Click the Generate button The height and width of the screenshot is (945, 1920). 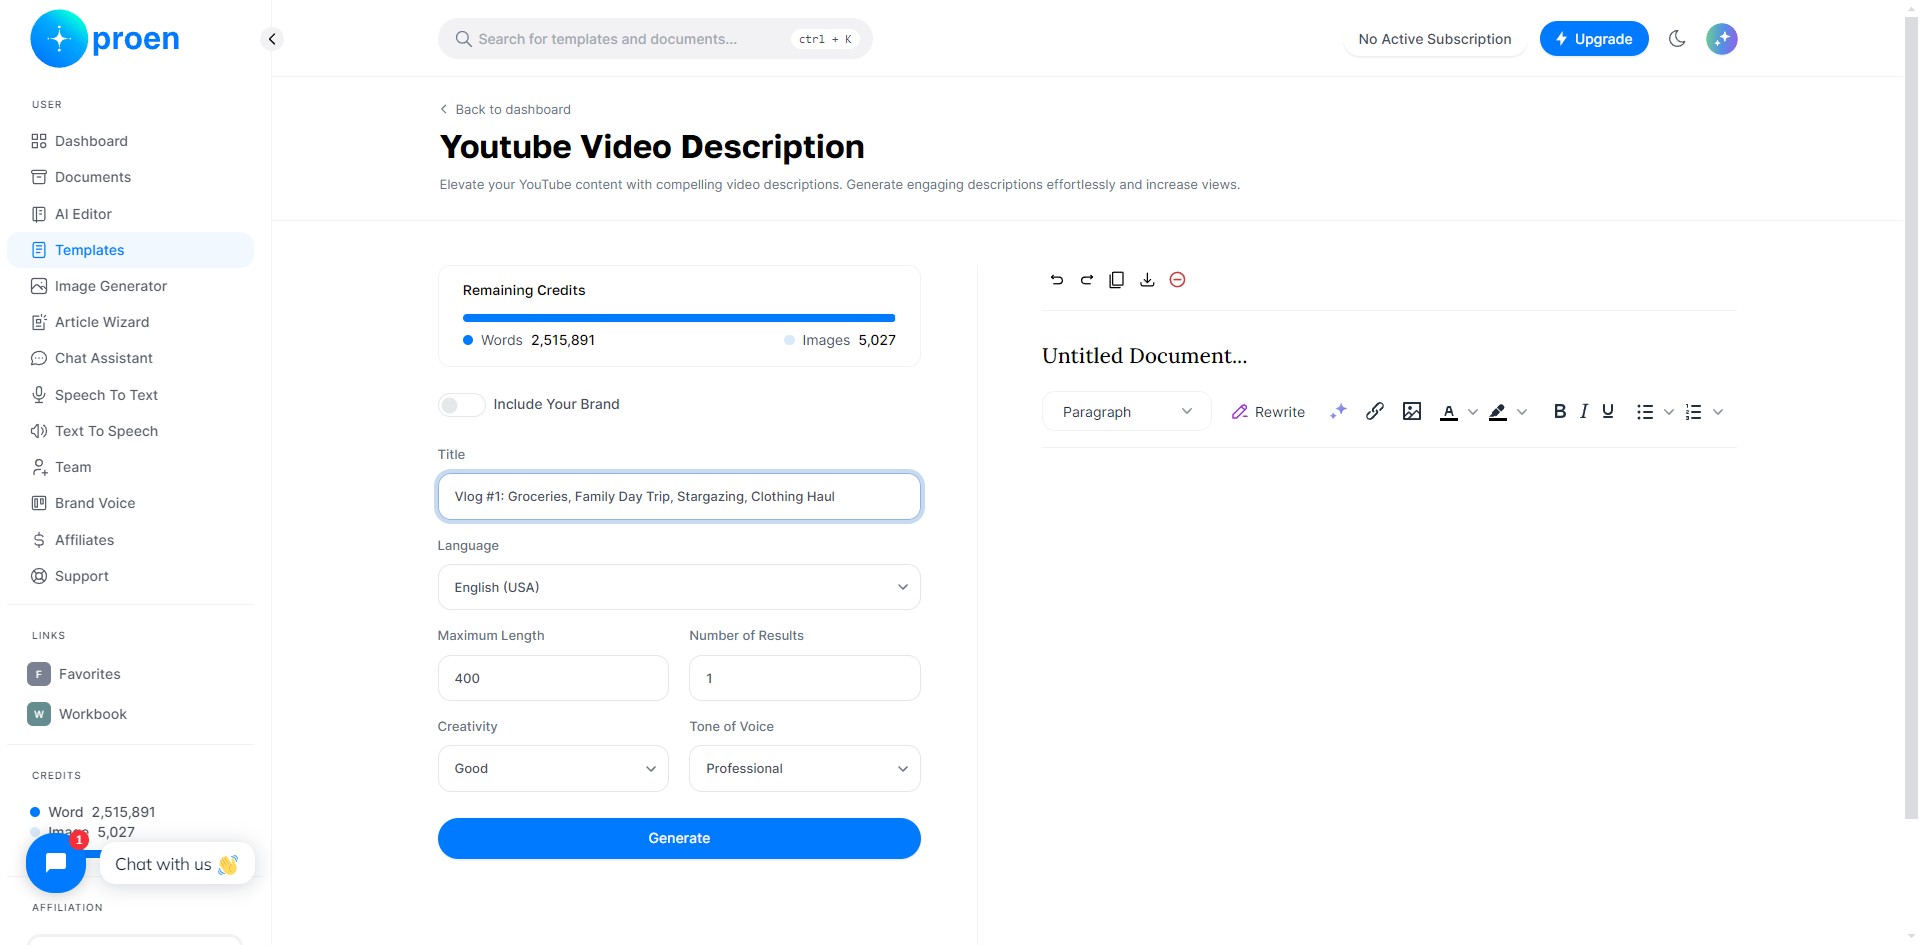click(x=679, y=838)
